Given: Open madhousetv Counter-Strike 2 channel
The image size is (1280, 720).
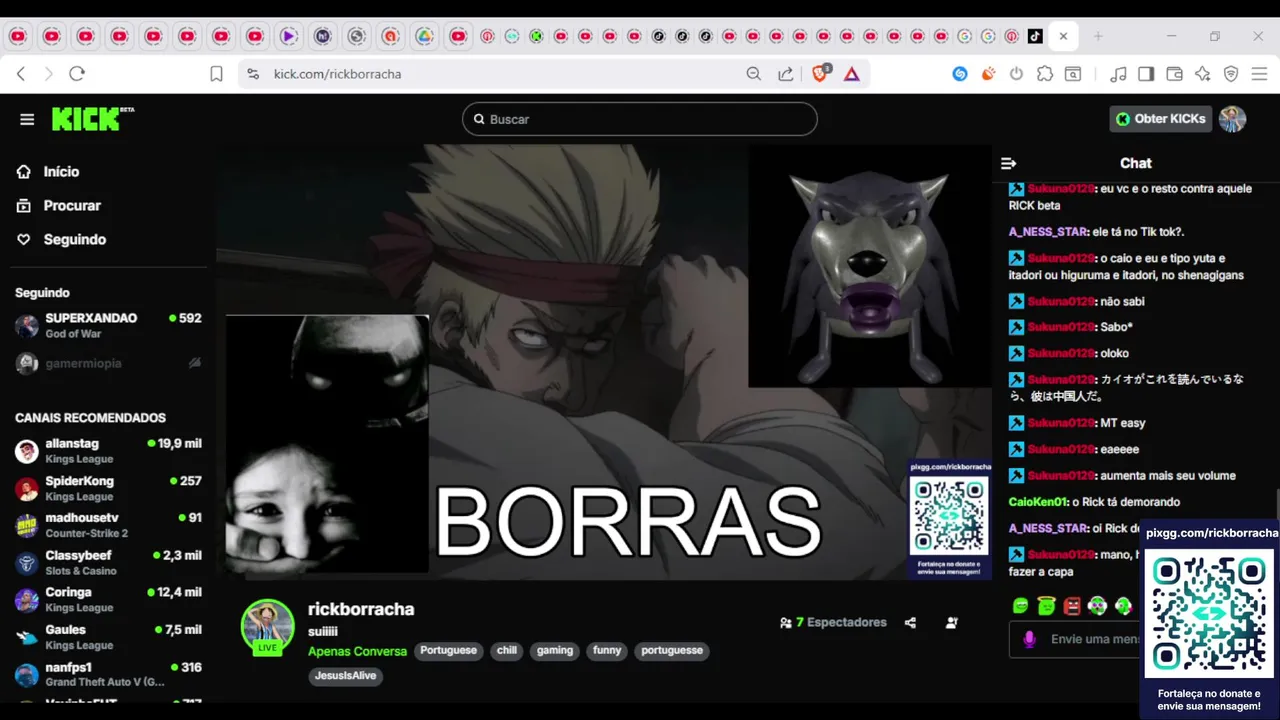Looking at the screenshot, I should tap(108, 525).
